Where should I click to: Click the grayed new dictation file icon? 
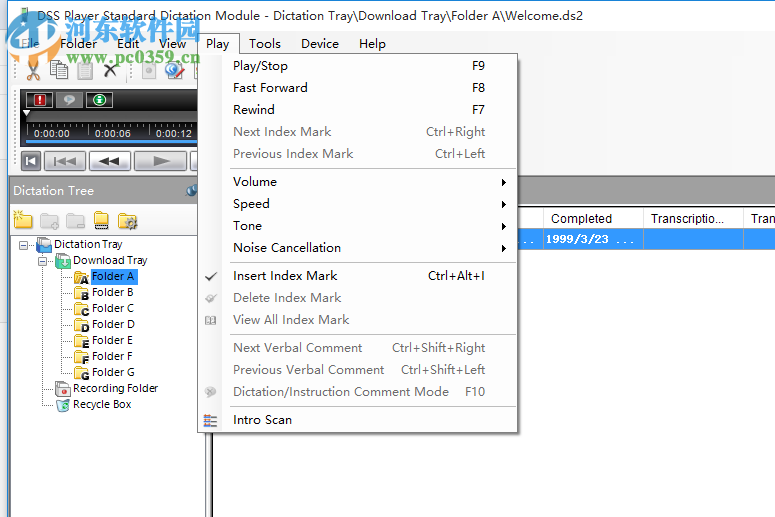149,71
